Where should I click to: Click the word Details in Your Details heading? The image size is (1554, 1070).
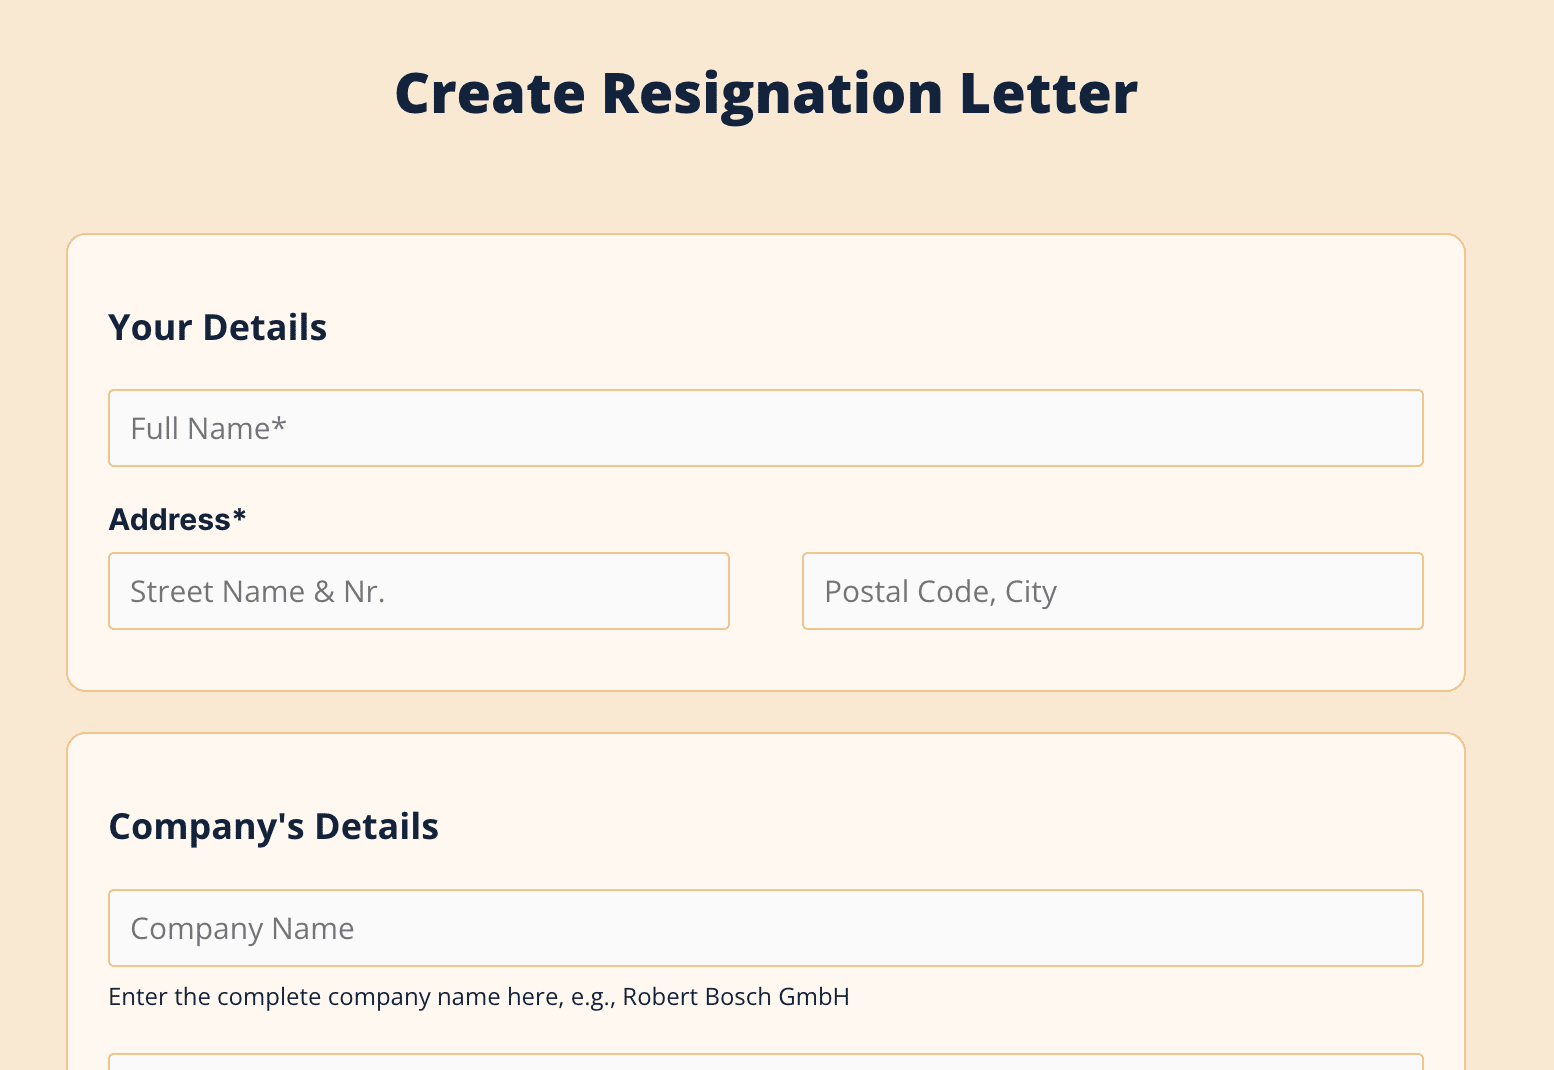click(265, 328)
